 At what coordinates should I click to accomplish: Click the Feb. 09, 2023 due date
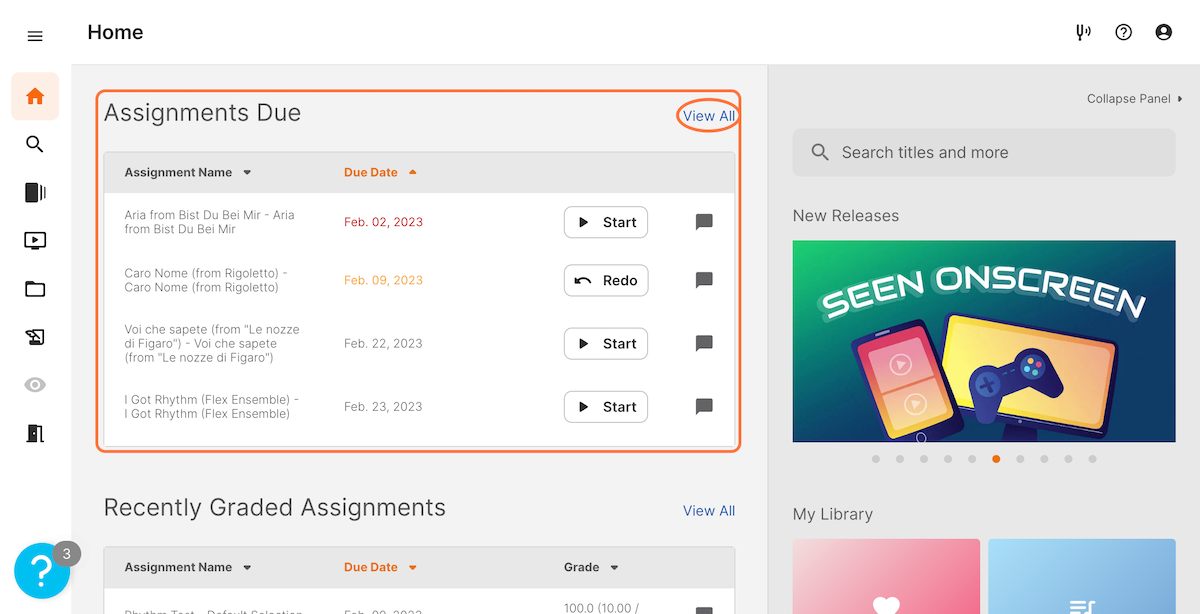tap(383, 281)
